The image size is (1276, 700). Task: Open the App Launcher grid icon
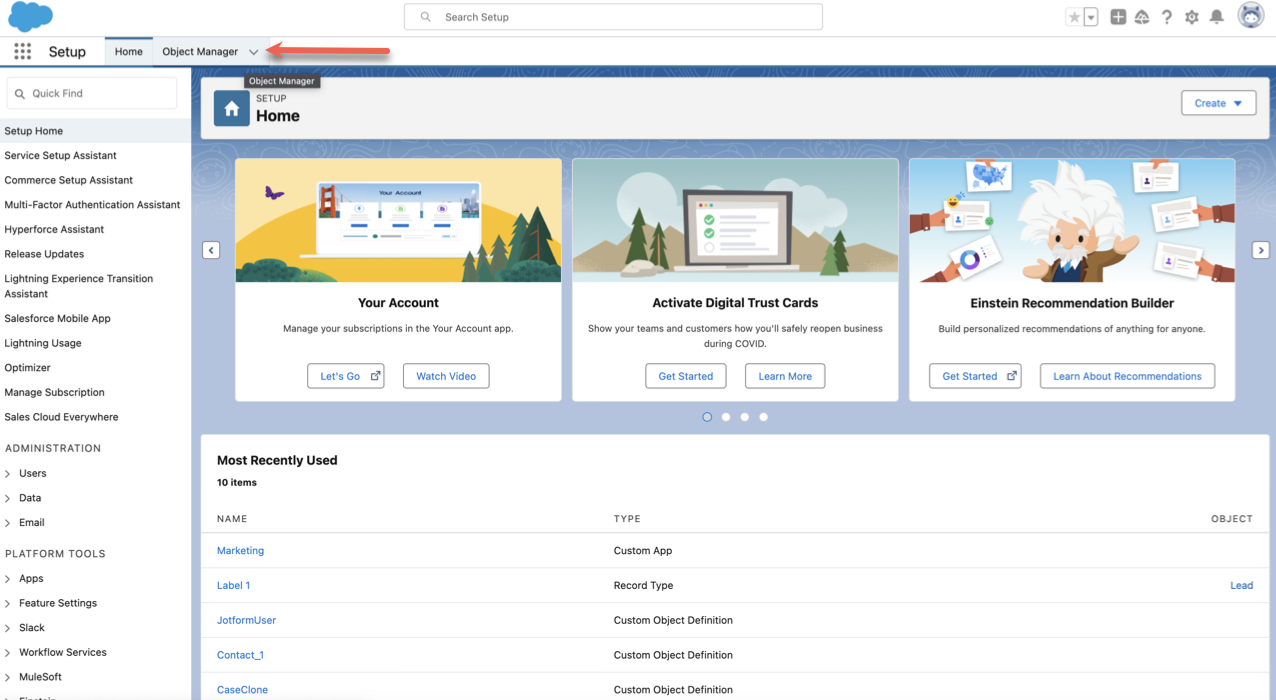[22, 52]
